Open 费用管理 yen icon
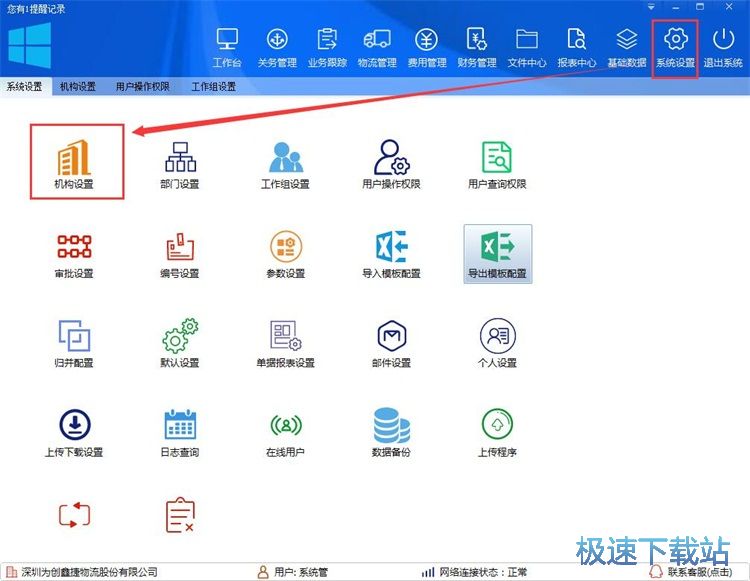The height and width of the screenshot is (581, 750). (427, 48)
